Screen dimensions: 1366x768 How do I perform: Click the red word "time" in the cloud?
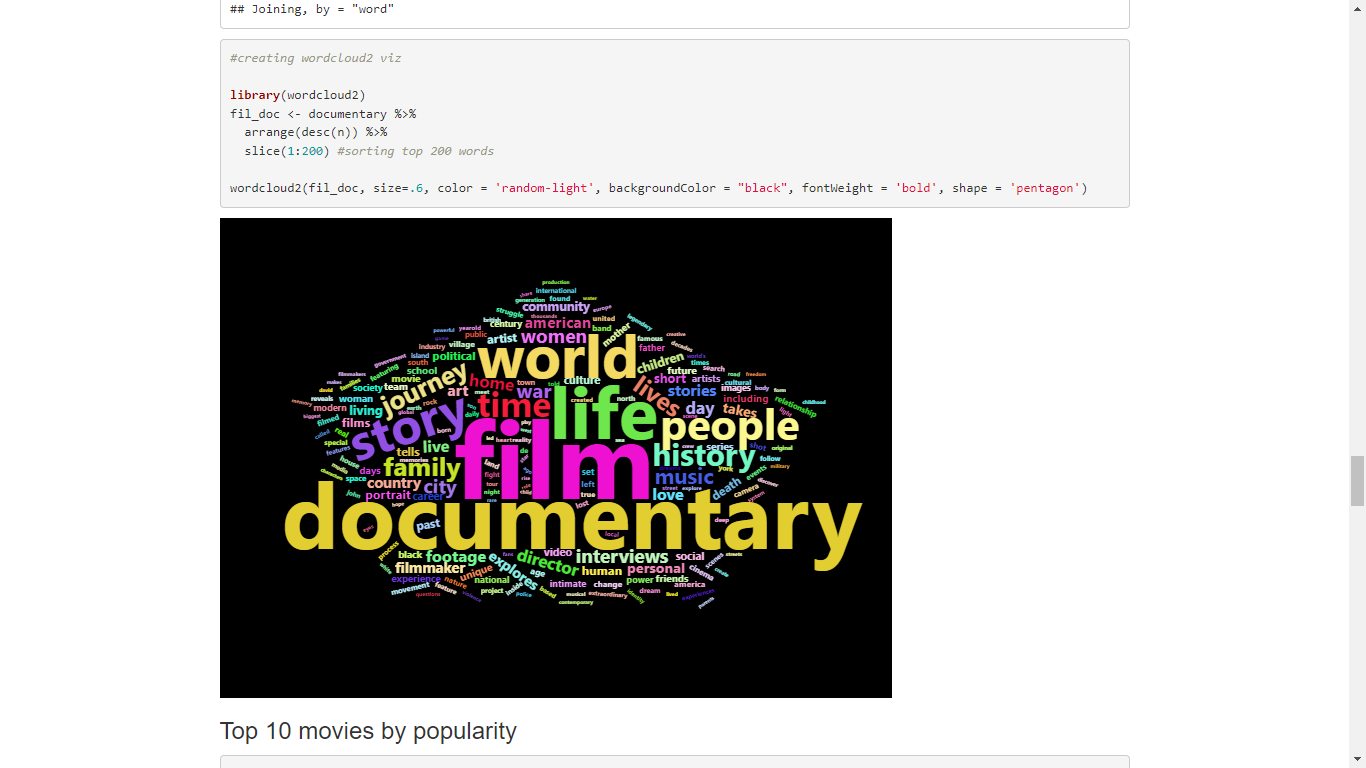[513, 406]
